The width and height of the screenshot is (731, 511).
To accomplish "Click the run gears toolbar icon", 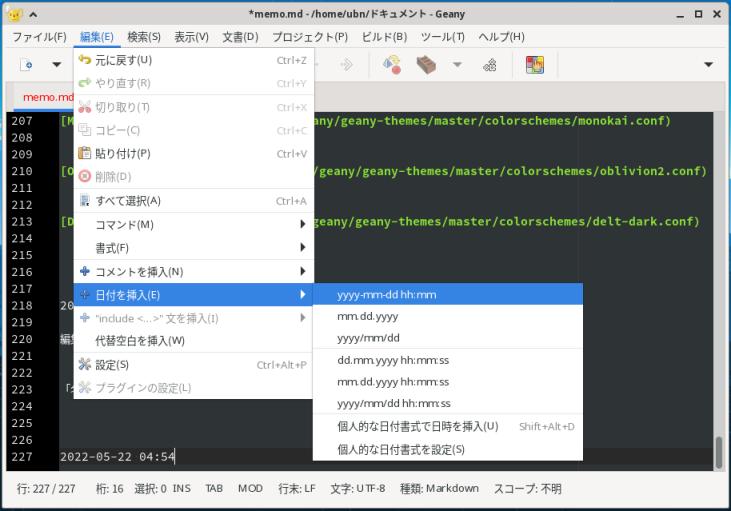I will 490,65.
